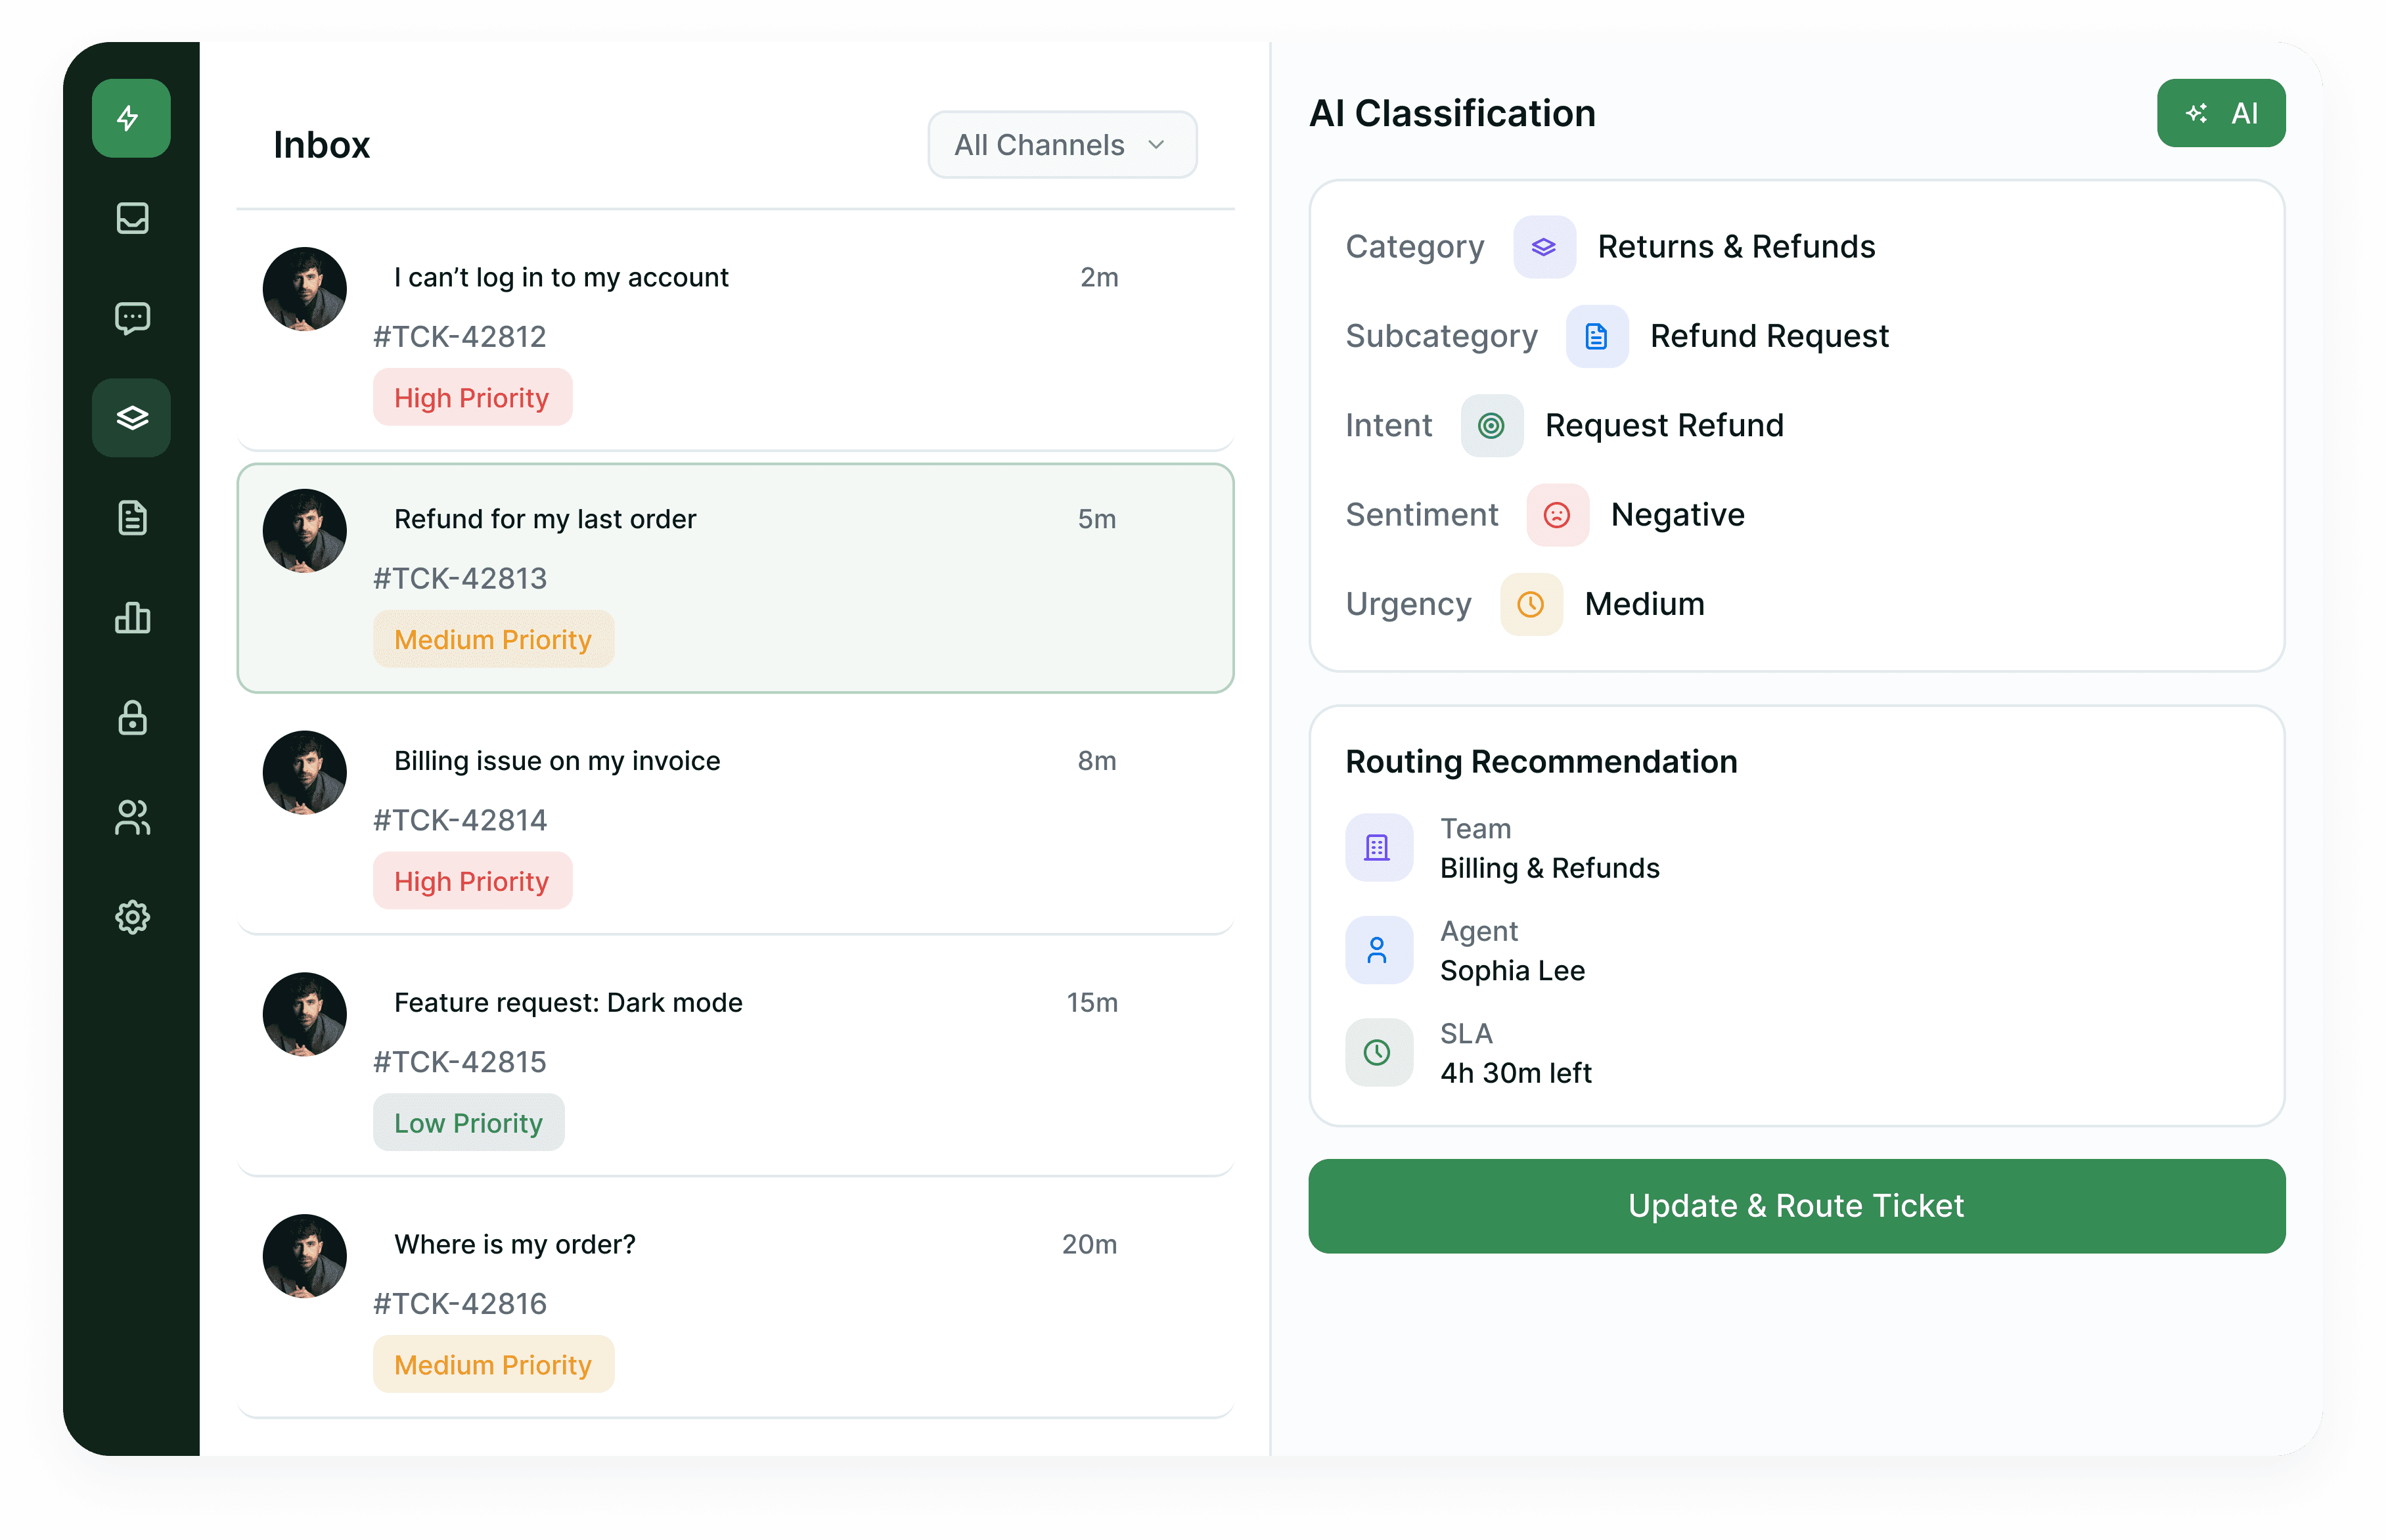The width and height of the screenshot is (2386, 1540).
Task: Click the Billing & Refunds team name
Action: click(x=1549, y=869)
